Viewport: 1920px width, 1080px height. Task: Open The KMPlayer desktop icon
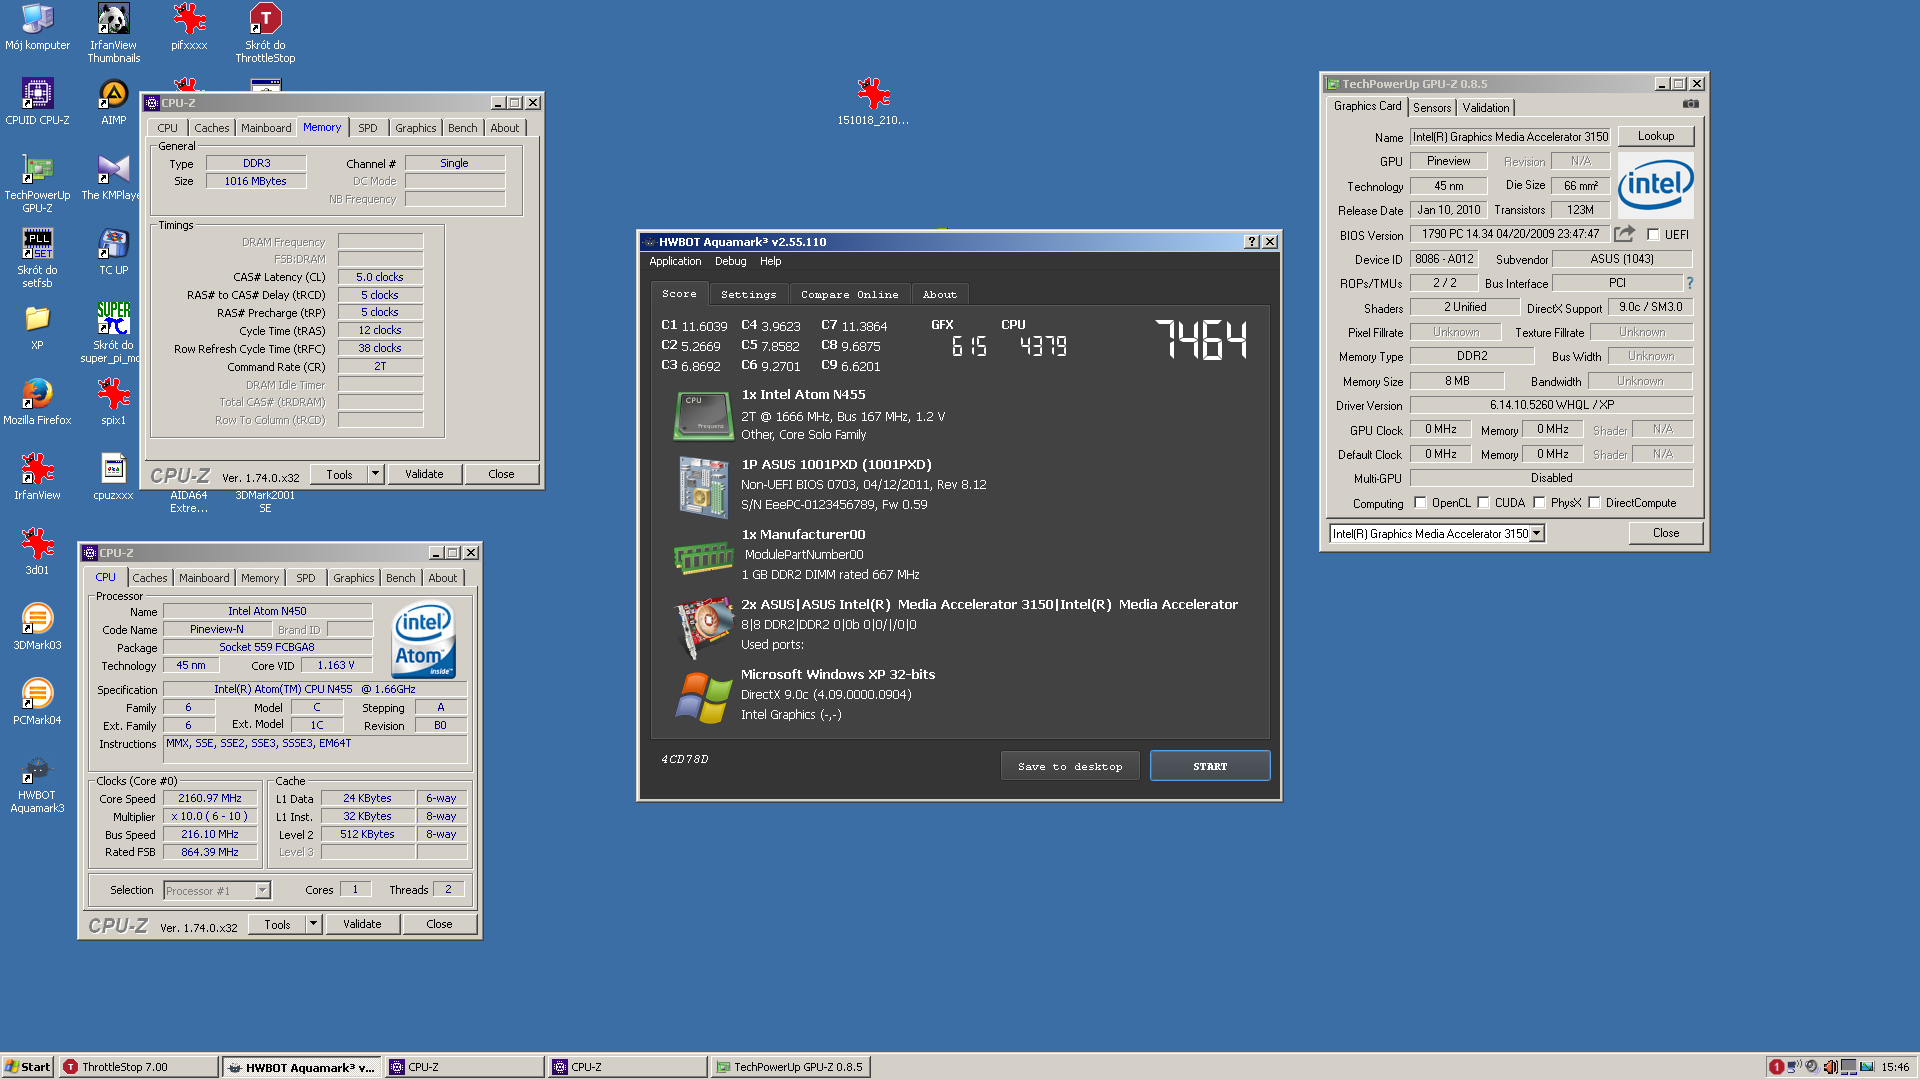111,177
